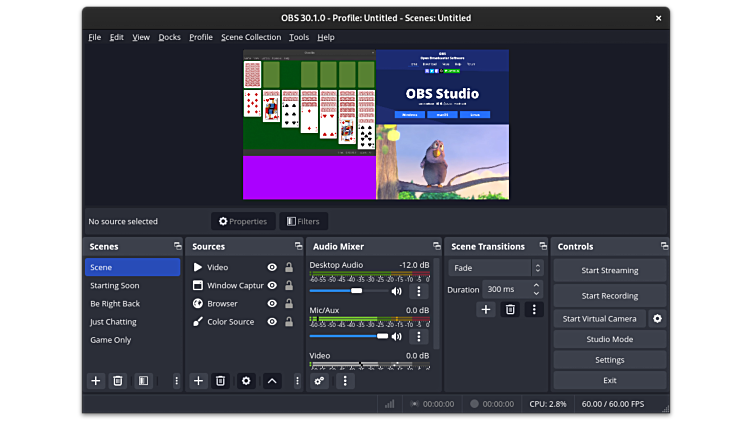Open virtual camera settings gear icon
Viewport: 752px width, 423px height.
point(657,319)
